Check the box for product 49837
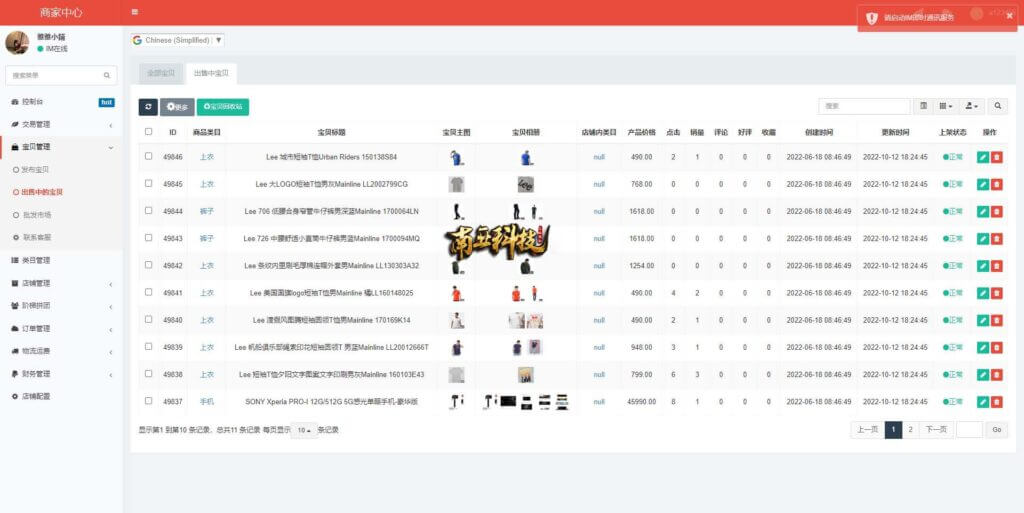This screenshot has height=513, width=1024. tap(148, 401)
